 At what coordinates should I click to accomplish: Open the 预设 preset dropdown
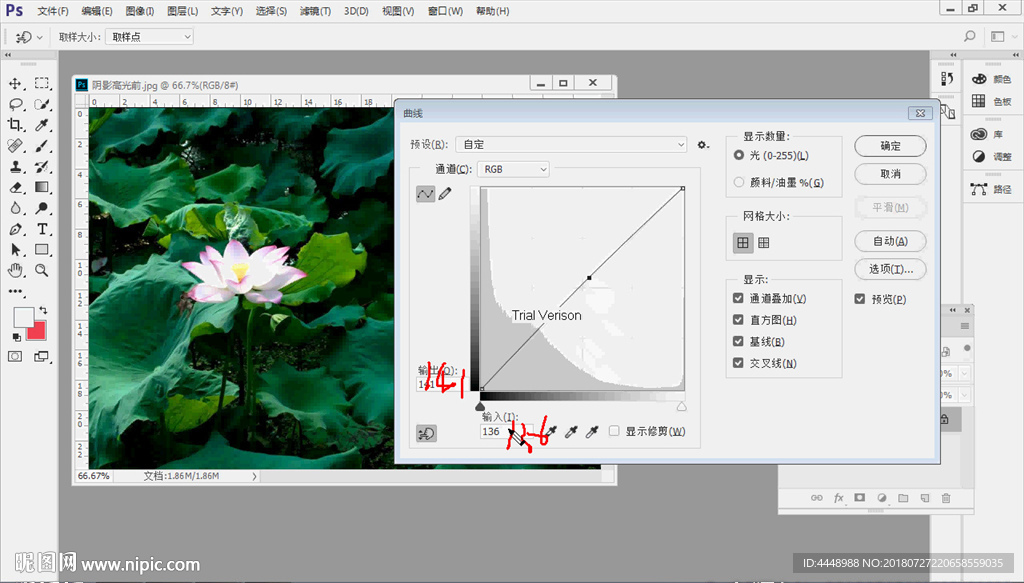[571, 145]
